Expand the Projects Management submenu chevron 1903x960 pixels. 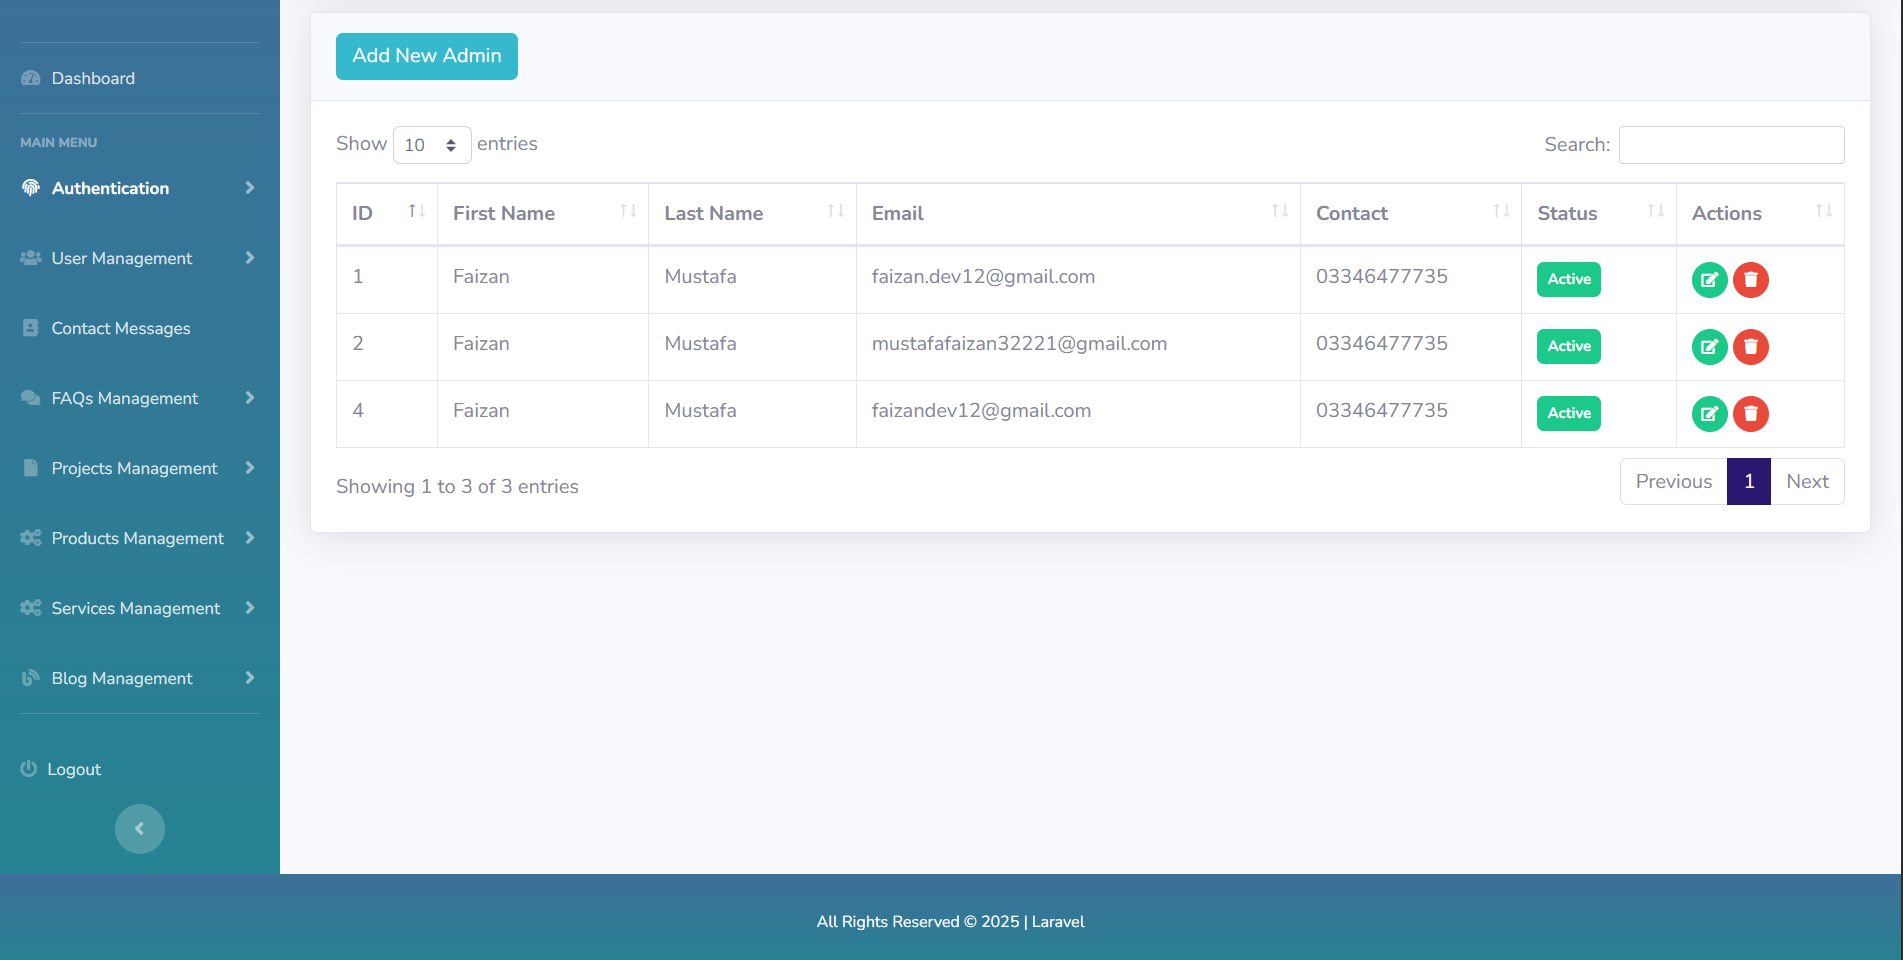click(x=250, y=468)
